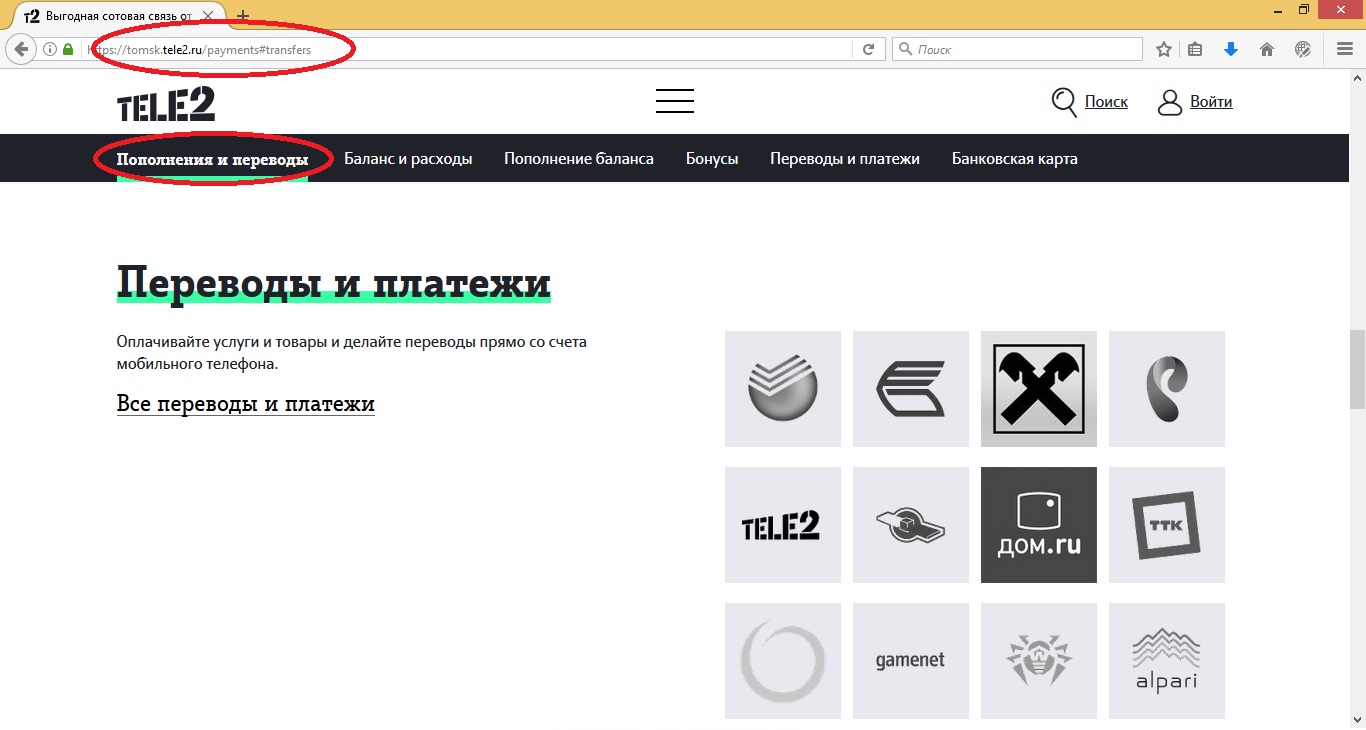Select the TELE2 payment tile
The width and height of the screenshot is (1366, 730).
(x=782, y=524)
